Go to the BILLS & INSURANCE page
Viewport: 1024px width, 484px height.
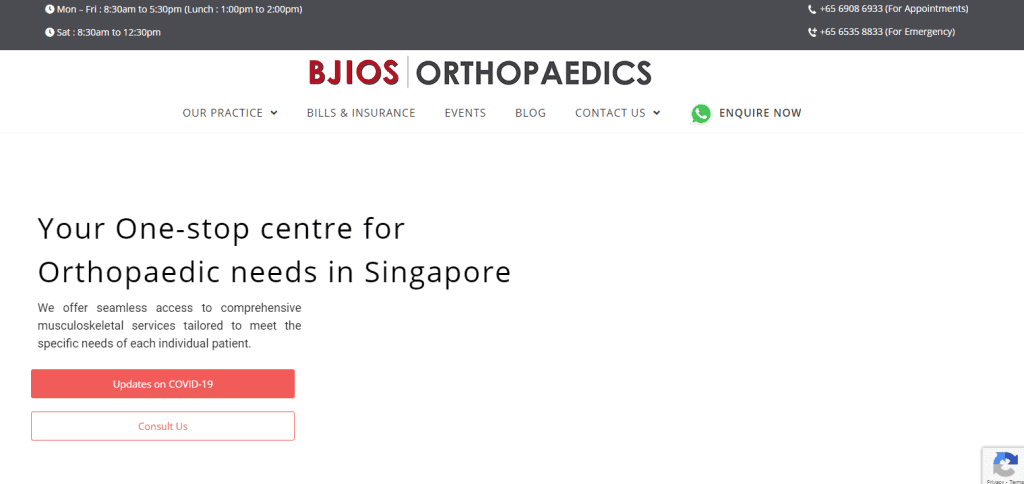click(x=361, y=113)
